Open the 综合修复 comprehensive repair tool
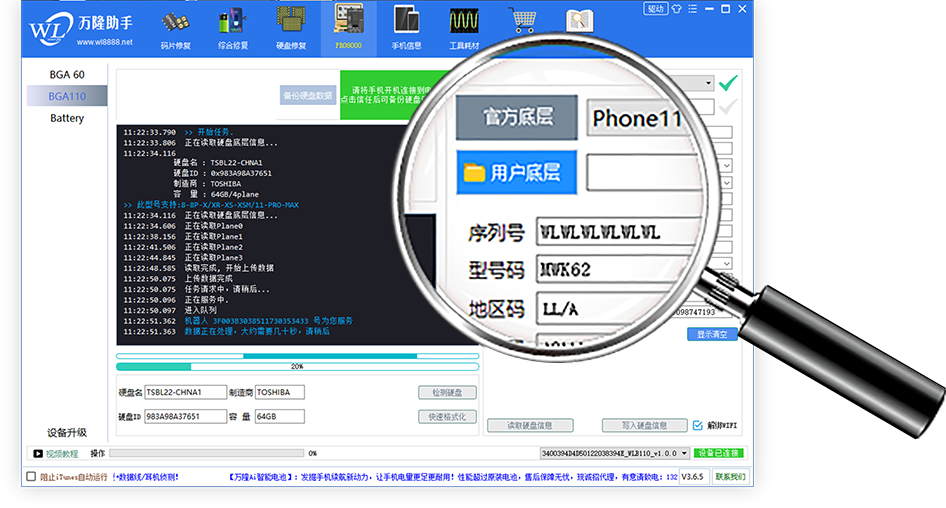Image resolution: width=946 pixels, height=508 pixels. [x=233, y=29]
